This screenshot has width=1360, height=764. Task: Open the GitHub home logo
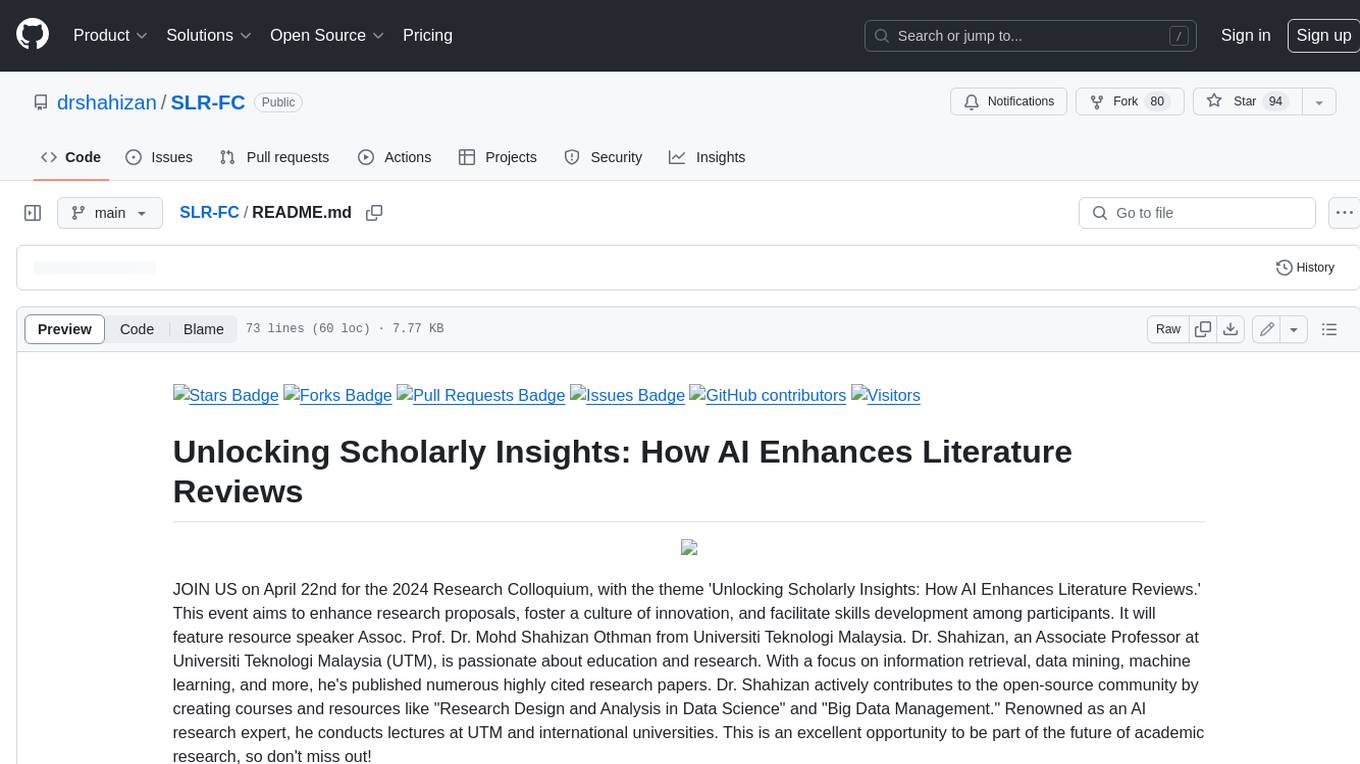(x=32, y=35)
